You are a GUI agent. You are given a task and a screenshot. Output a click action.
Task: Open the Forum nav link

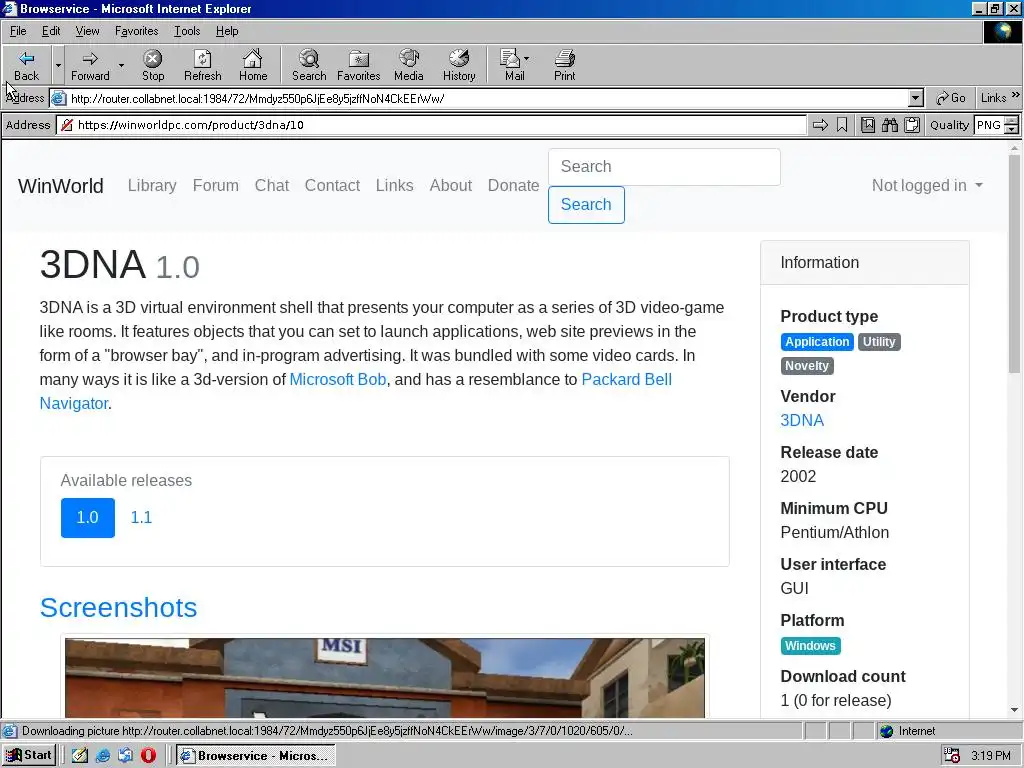[x=216, y=185]
